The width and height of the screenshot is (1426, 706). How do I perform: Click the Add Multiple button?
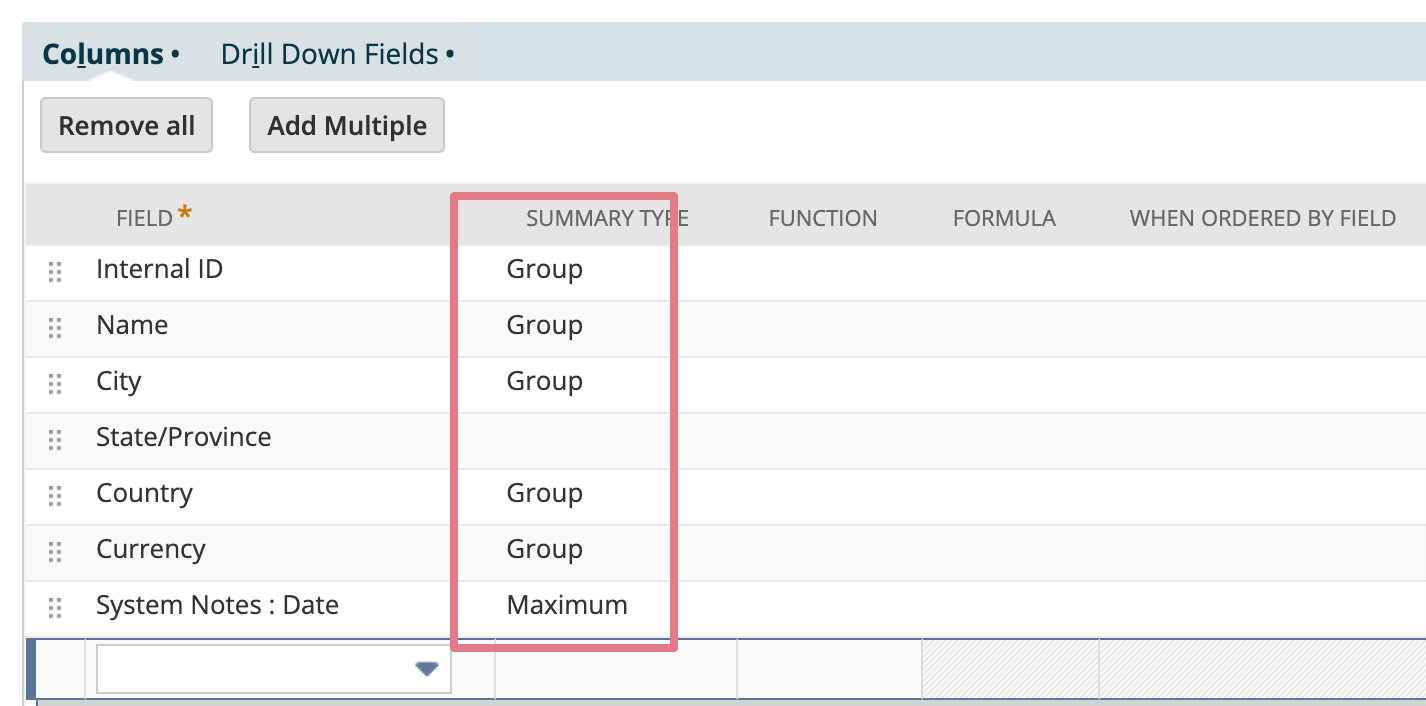pos(347,126)
